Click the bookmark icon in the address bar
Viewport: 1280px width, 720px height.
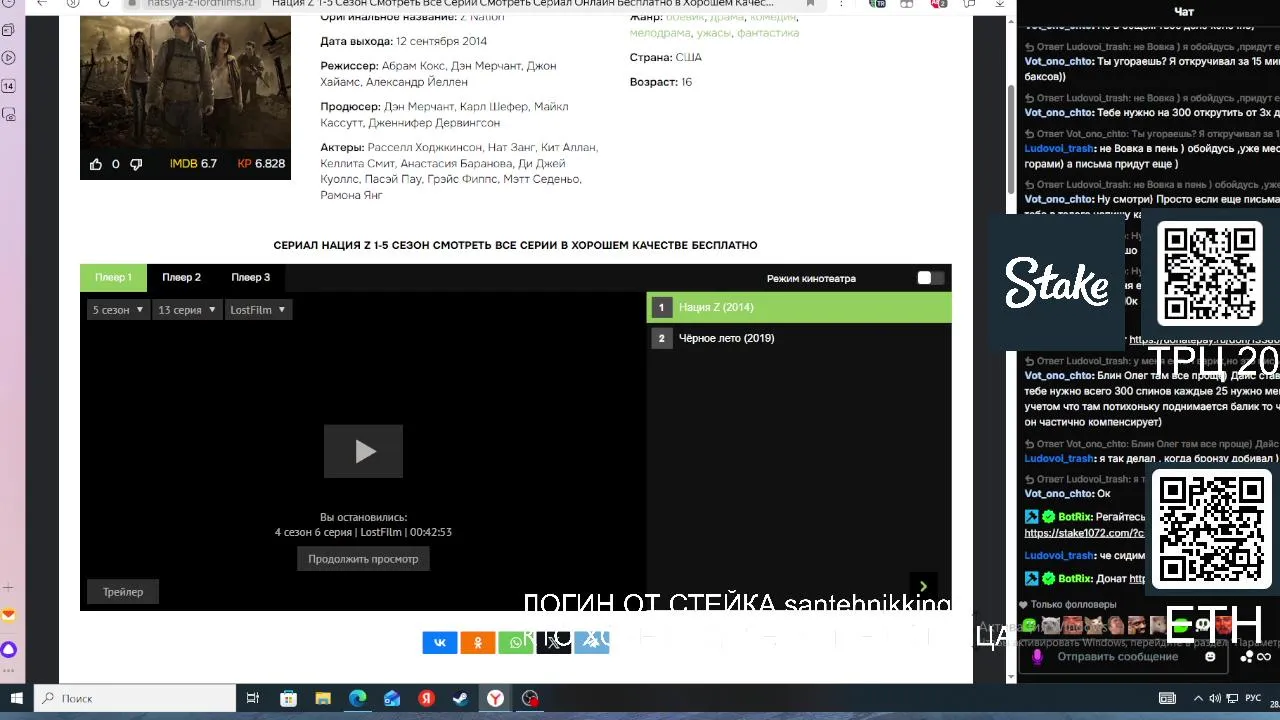coord(810,4)
